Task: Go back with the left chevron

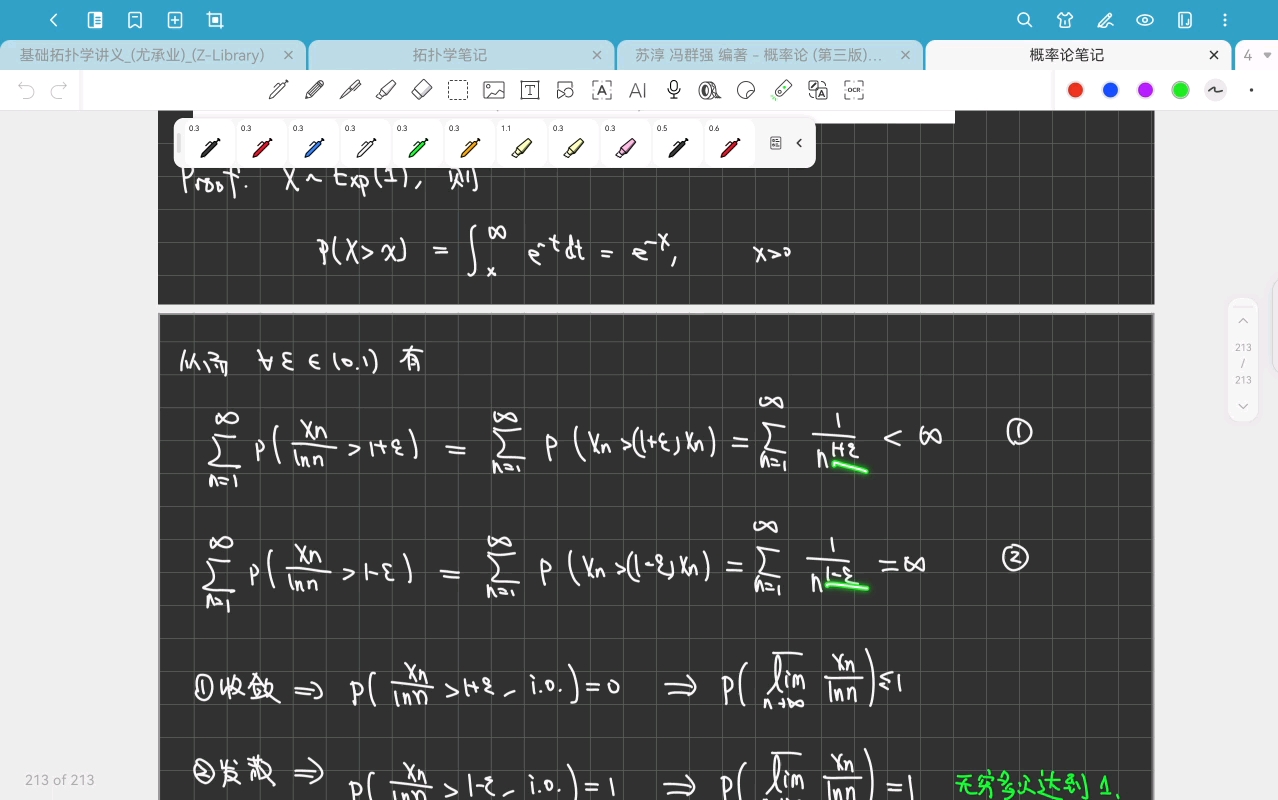Action: point(54,20)
